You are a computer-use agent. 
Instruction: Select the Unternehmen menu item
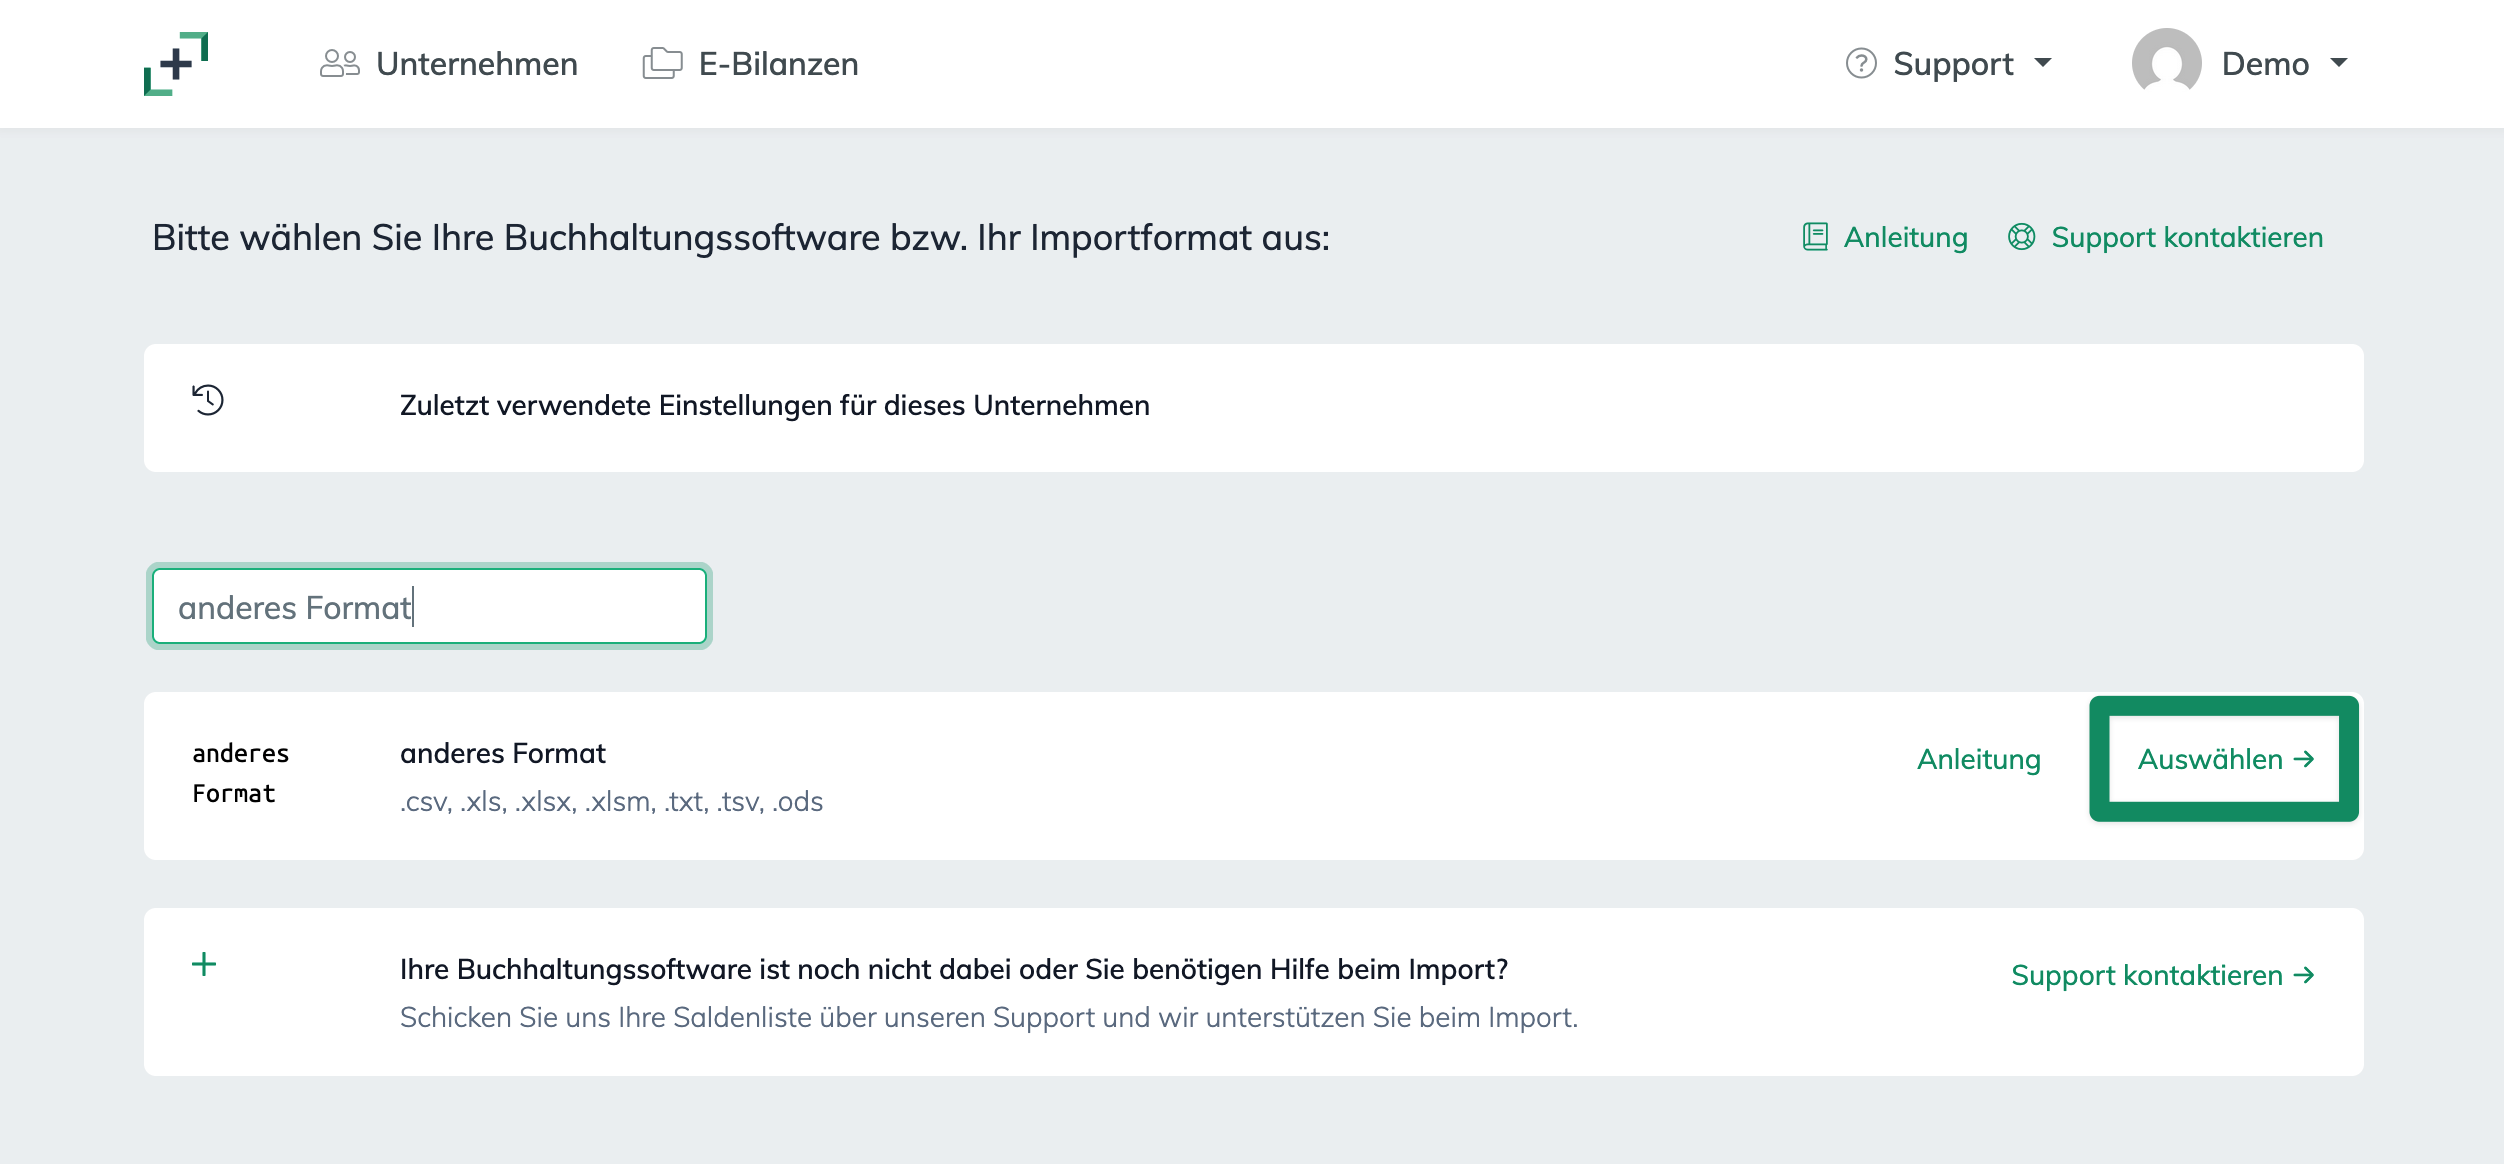point(477,63)
